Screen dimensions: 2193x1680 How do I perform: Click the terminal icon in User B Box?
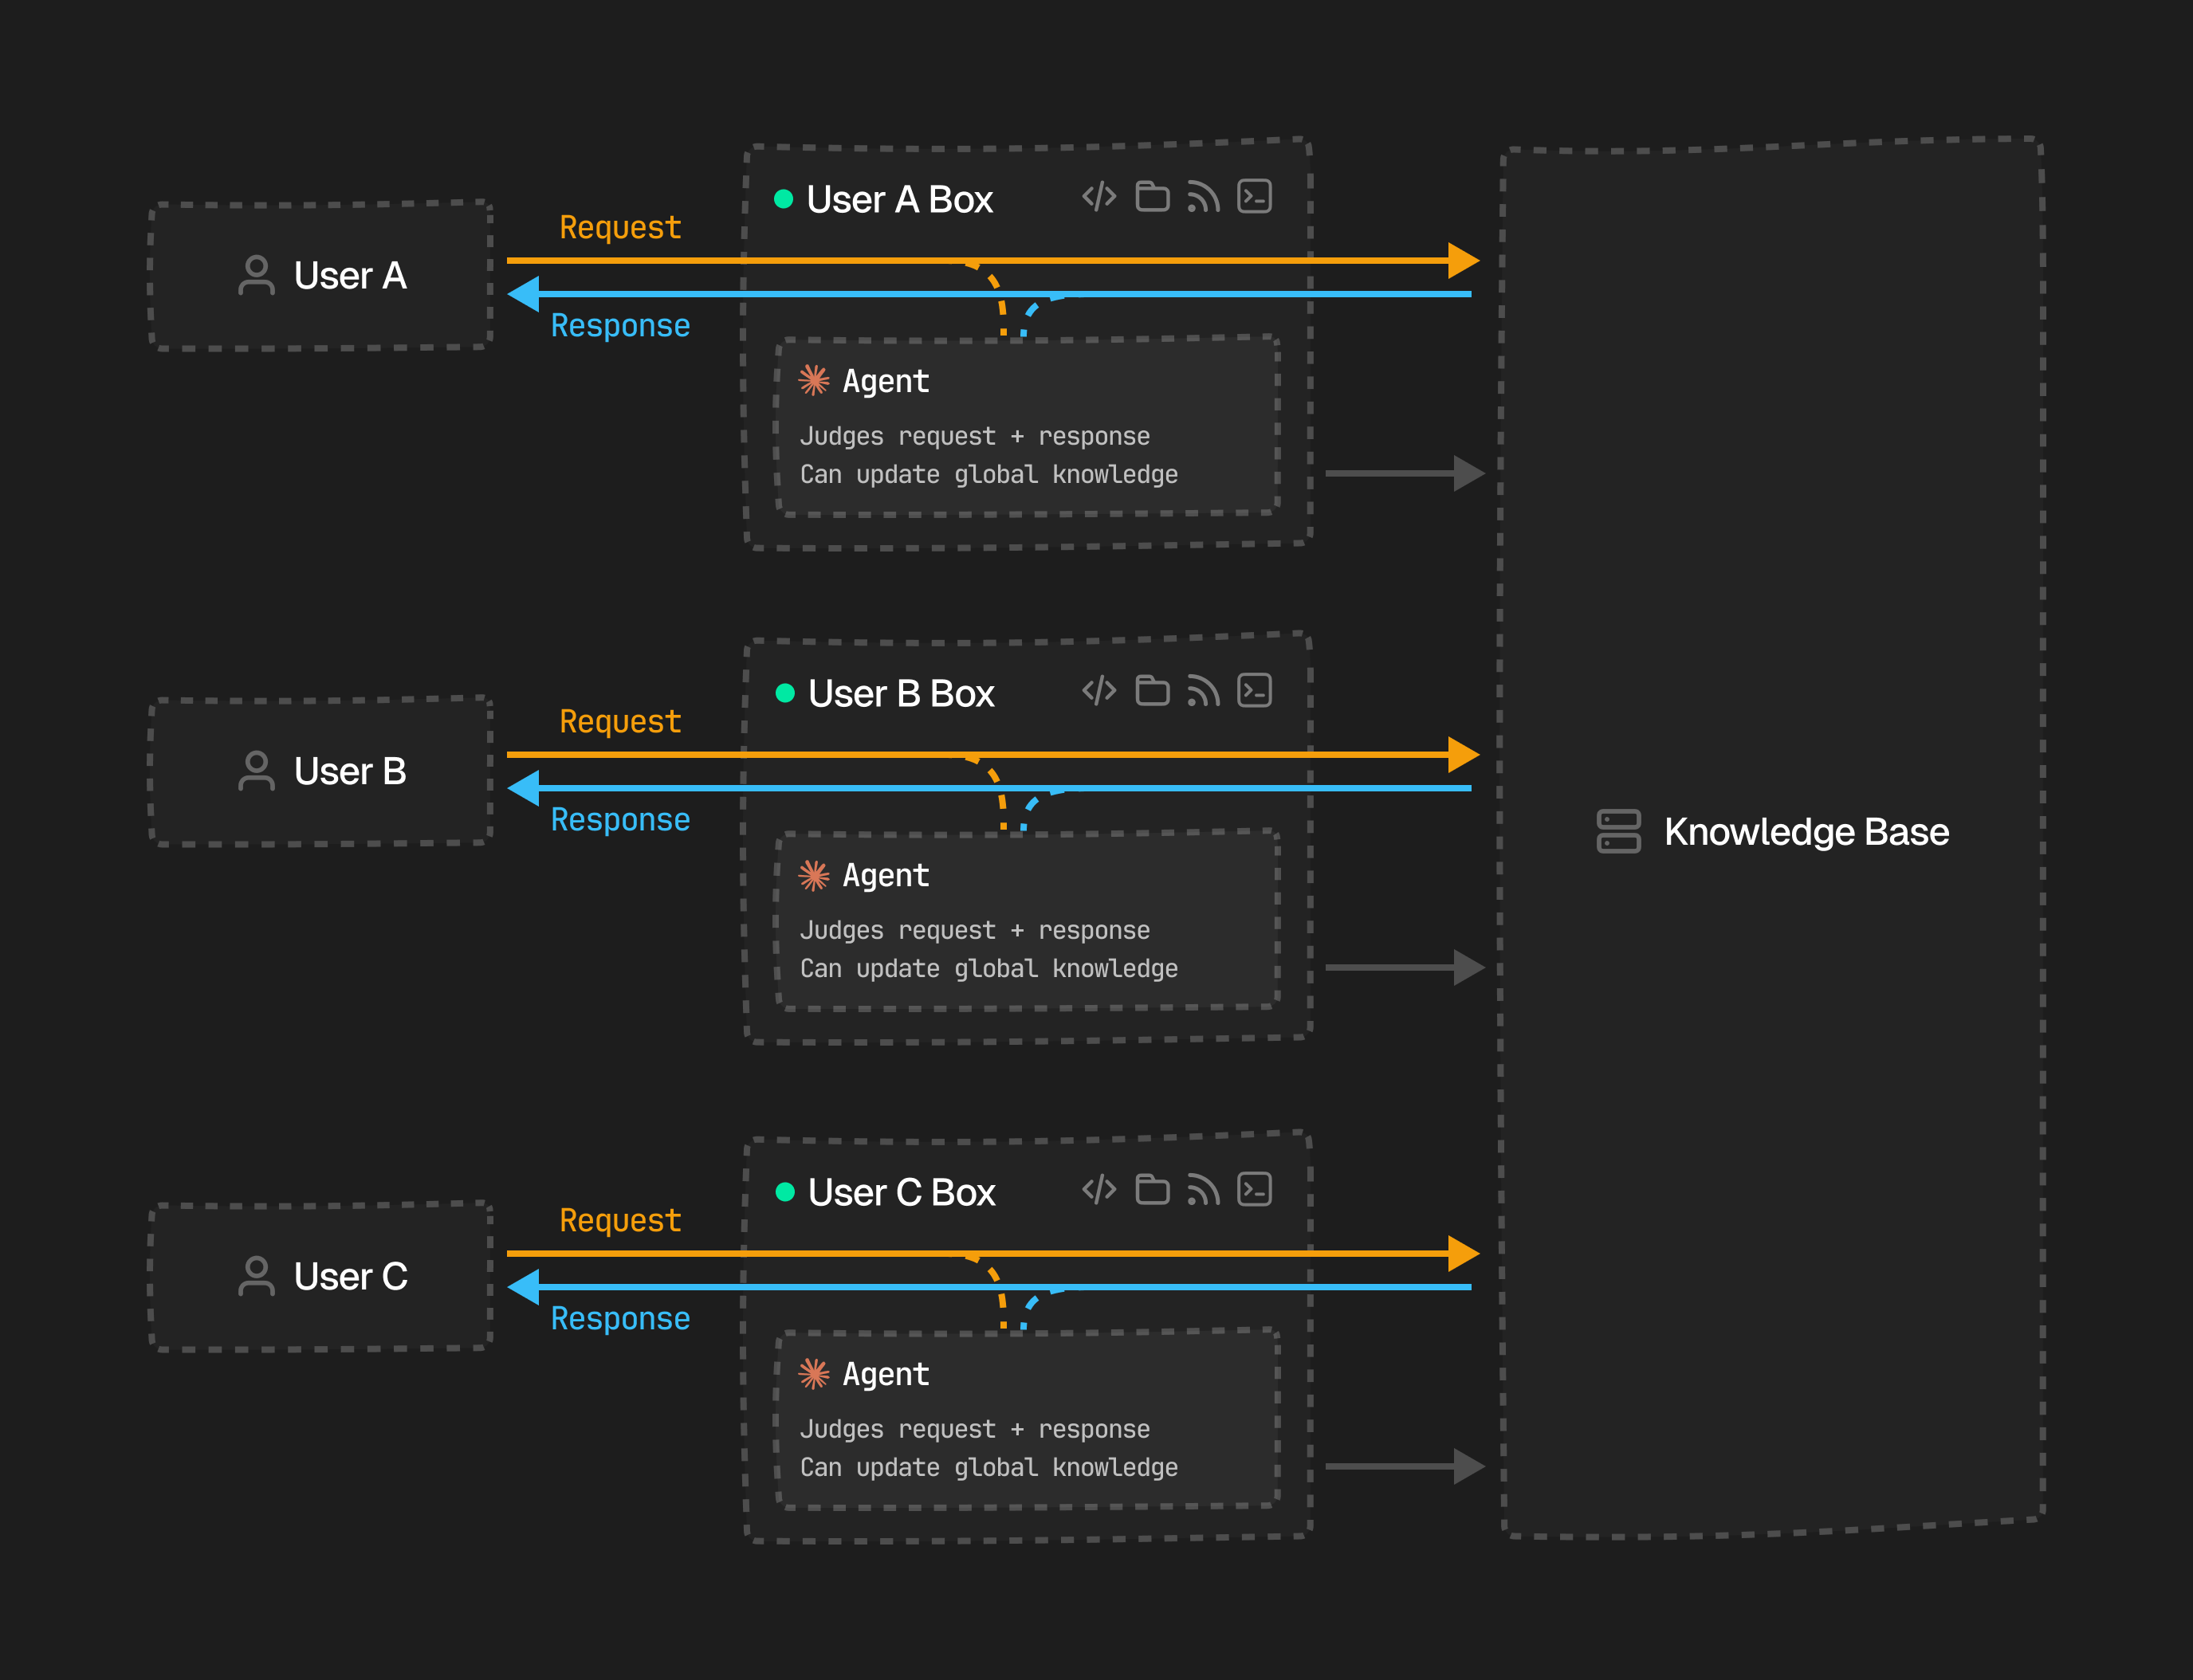coord(1254,691)
